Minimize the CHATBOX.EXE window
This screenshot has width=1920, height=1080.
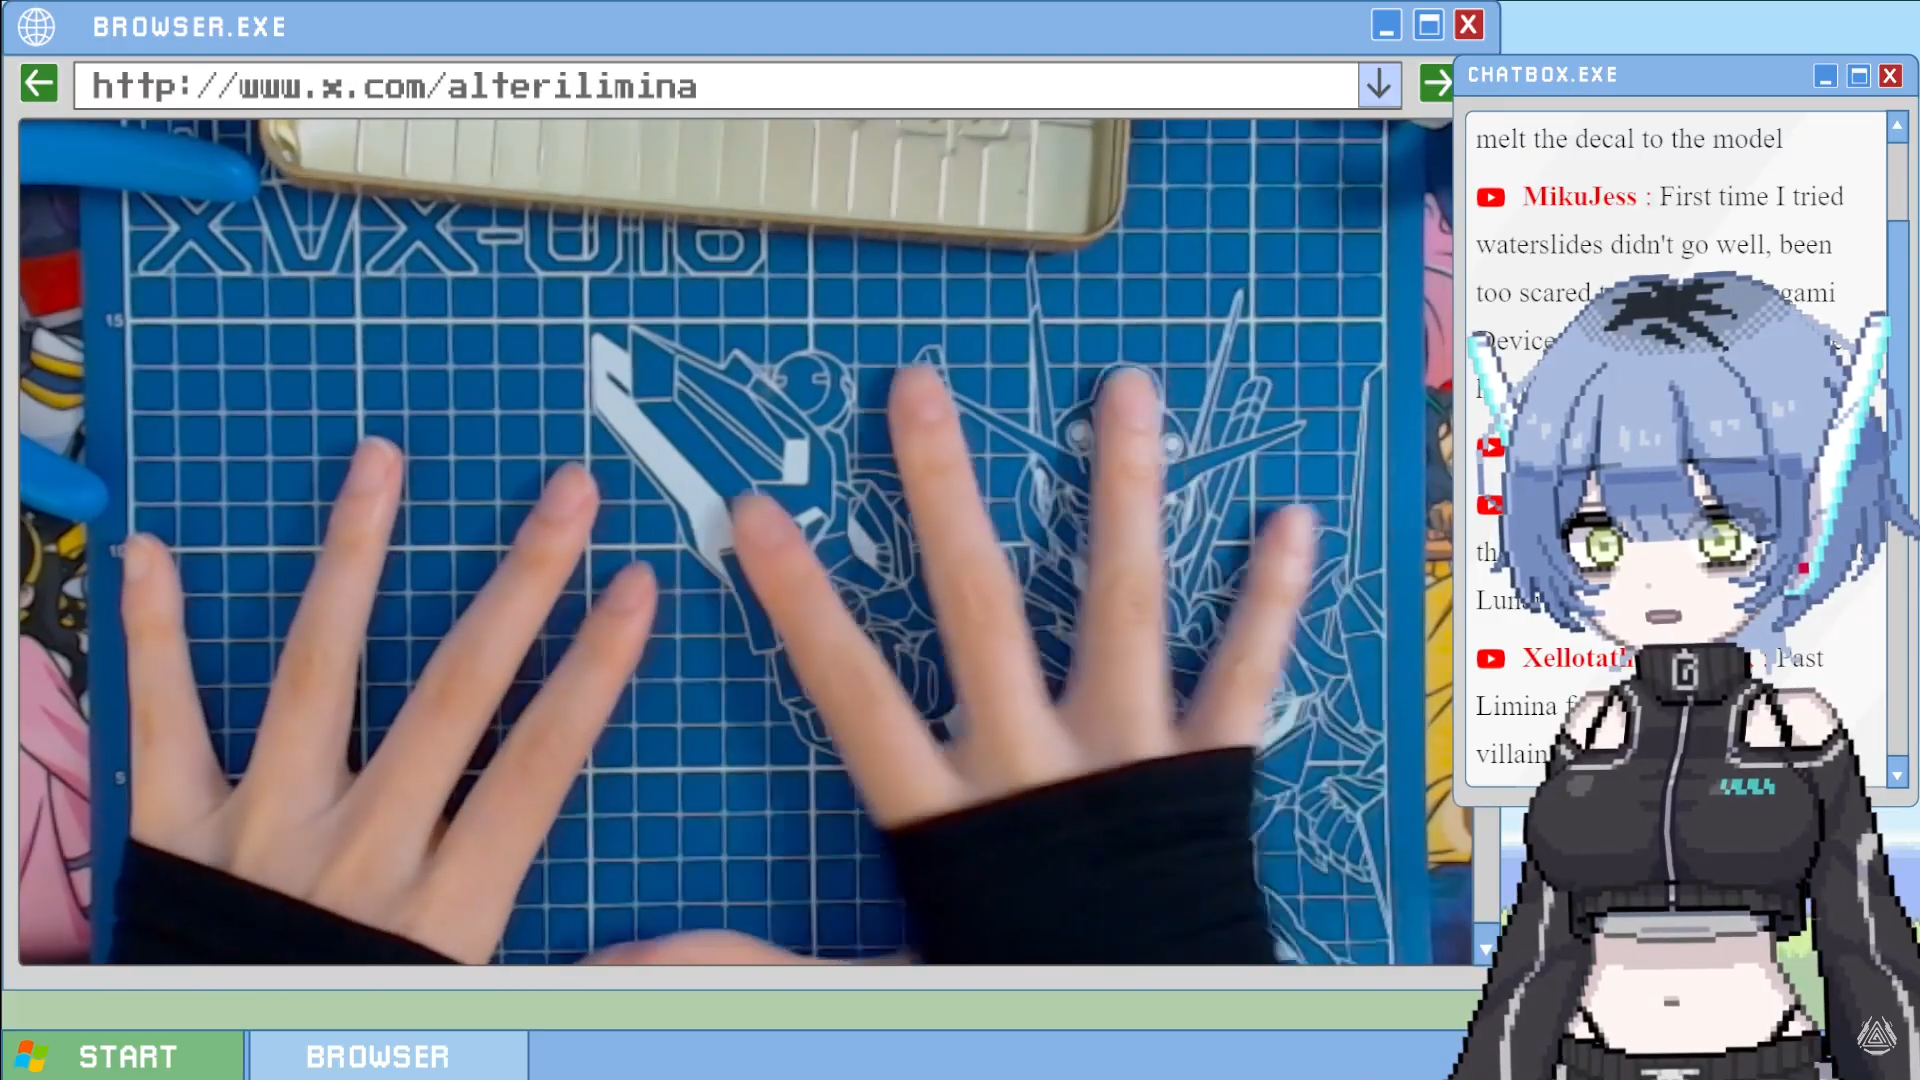click(x=1826, y=76)
